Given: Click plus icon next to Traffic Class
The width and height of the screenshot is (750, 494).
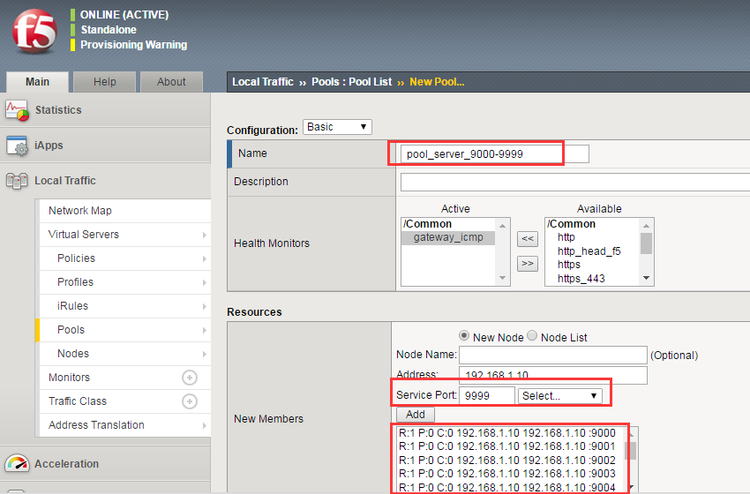Looking at the screenshot, I should [189, 402].
